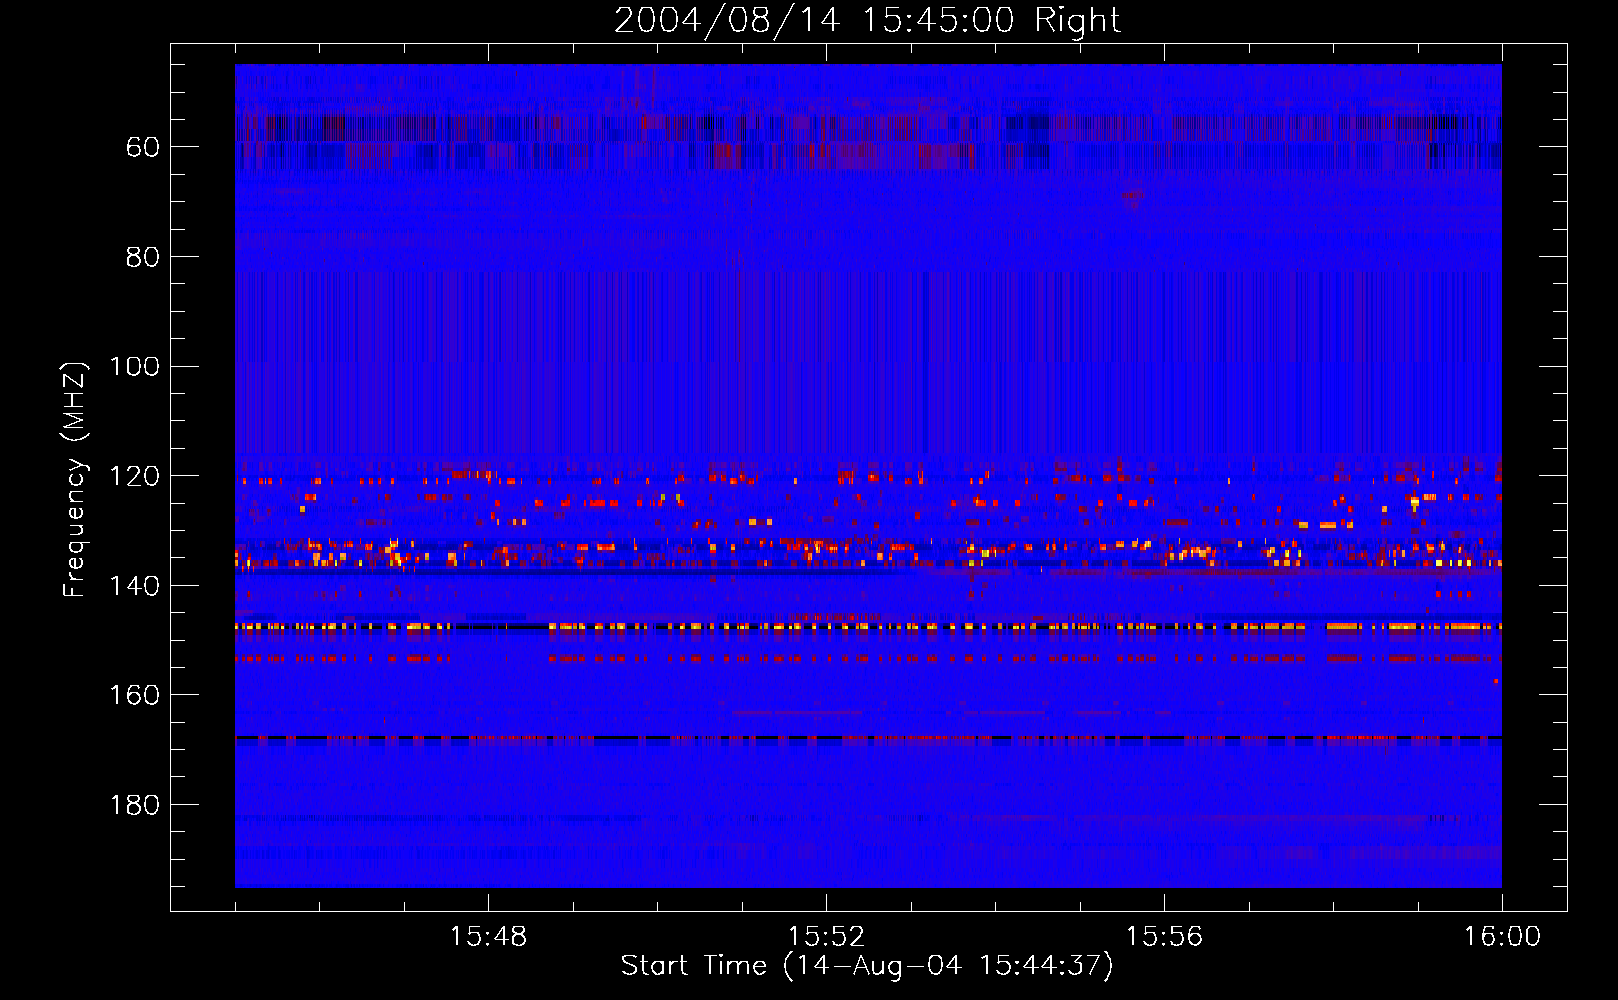1618x1000 pixels.
Task: Select the 60 frequency tick label
Action: pos(143,148)
